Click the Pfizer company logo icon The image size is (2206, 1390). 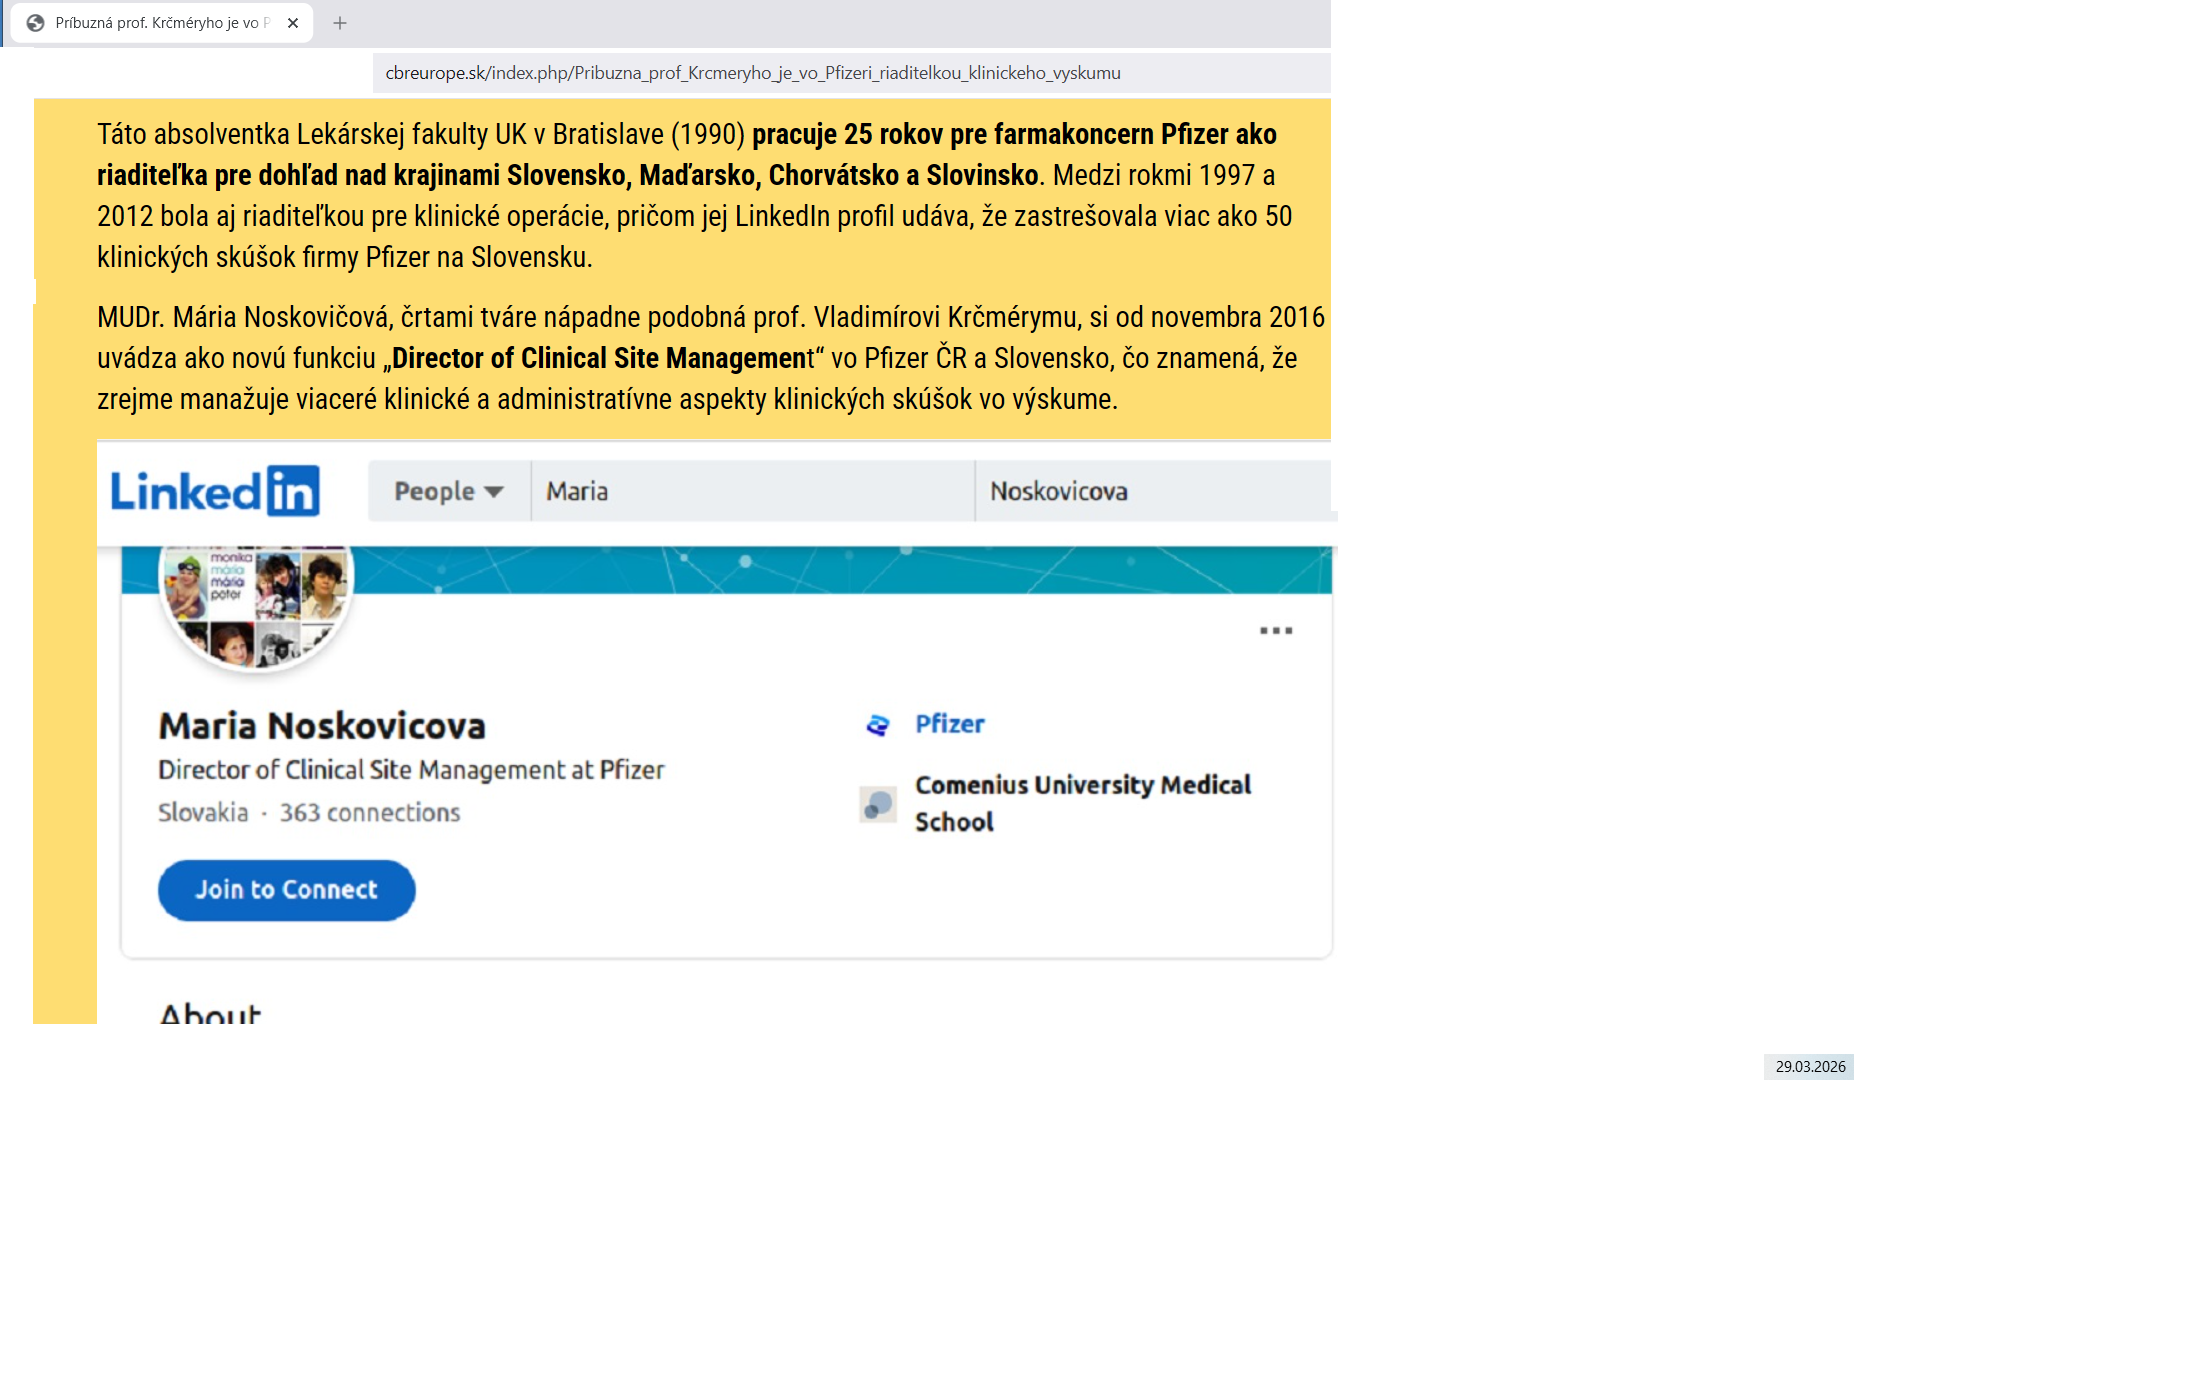click(878, 725)
